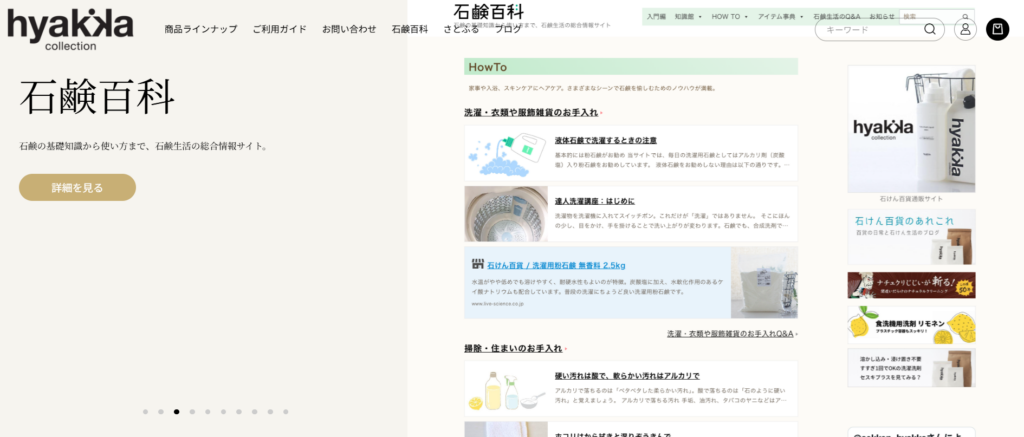
Task: Open the 石けん百貨 / 洗濯用粉石鹸 無香料 2.5kg link
Action: pos(556,265)
